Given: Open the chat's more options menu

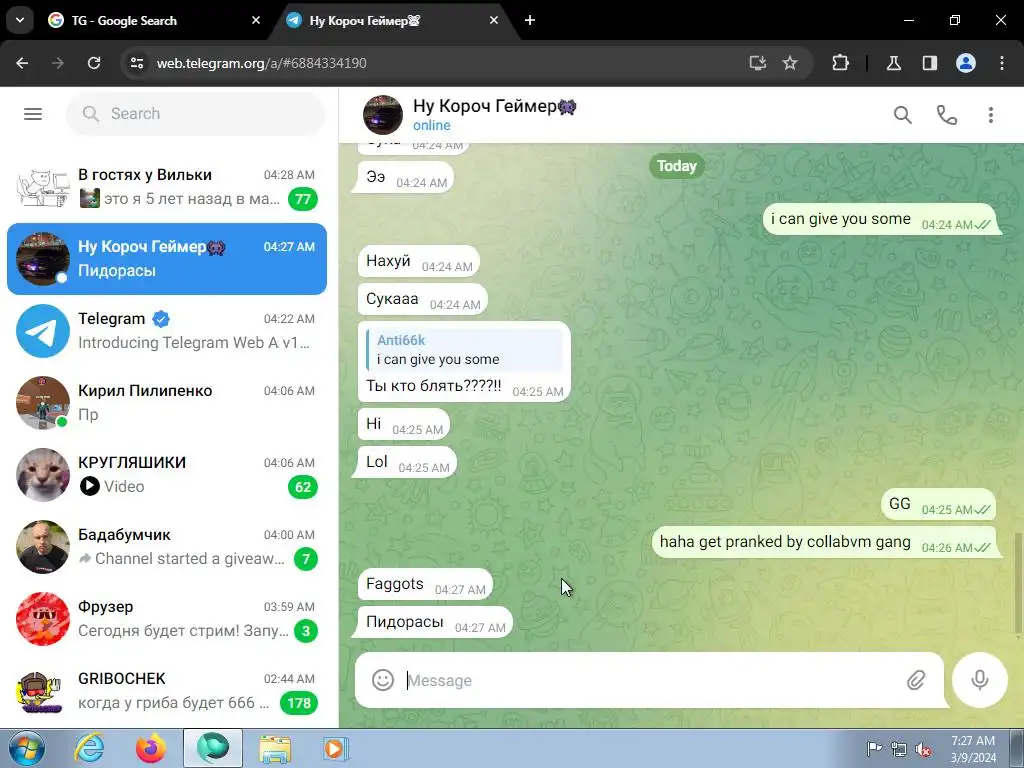Looking at the screenshot, I should pyautogui.click(x=991, y=115).
